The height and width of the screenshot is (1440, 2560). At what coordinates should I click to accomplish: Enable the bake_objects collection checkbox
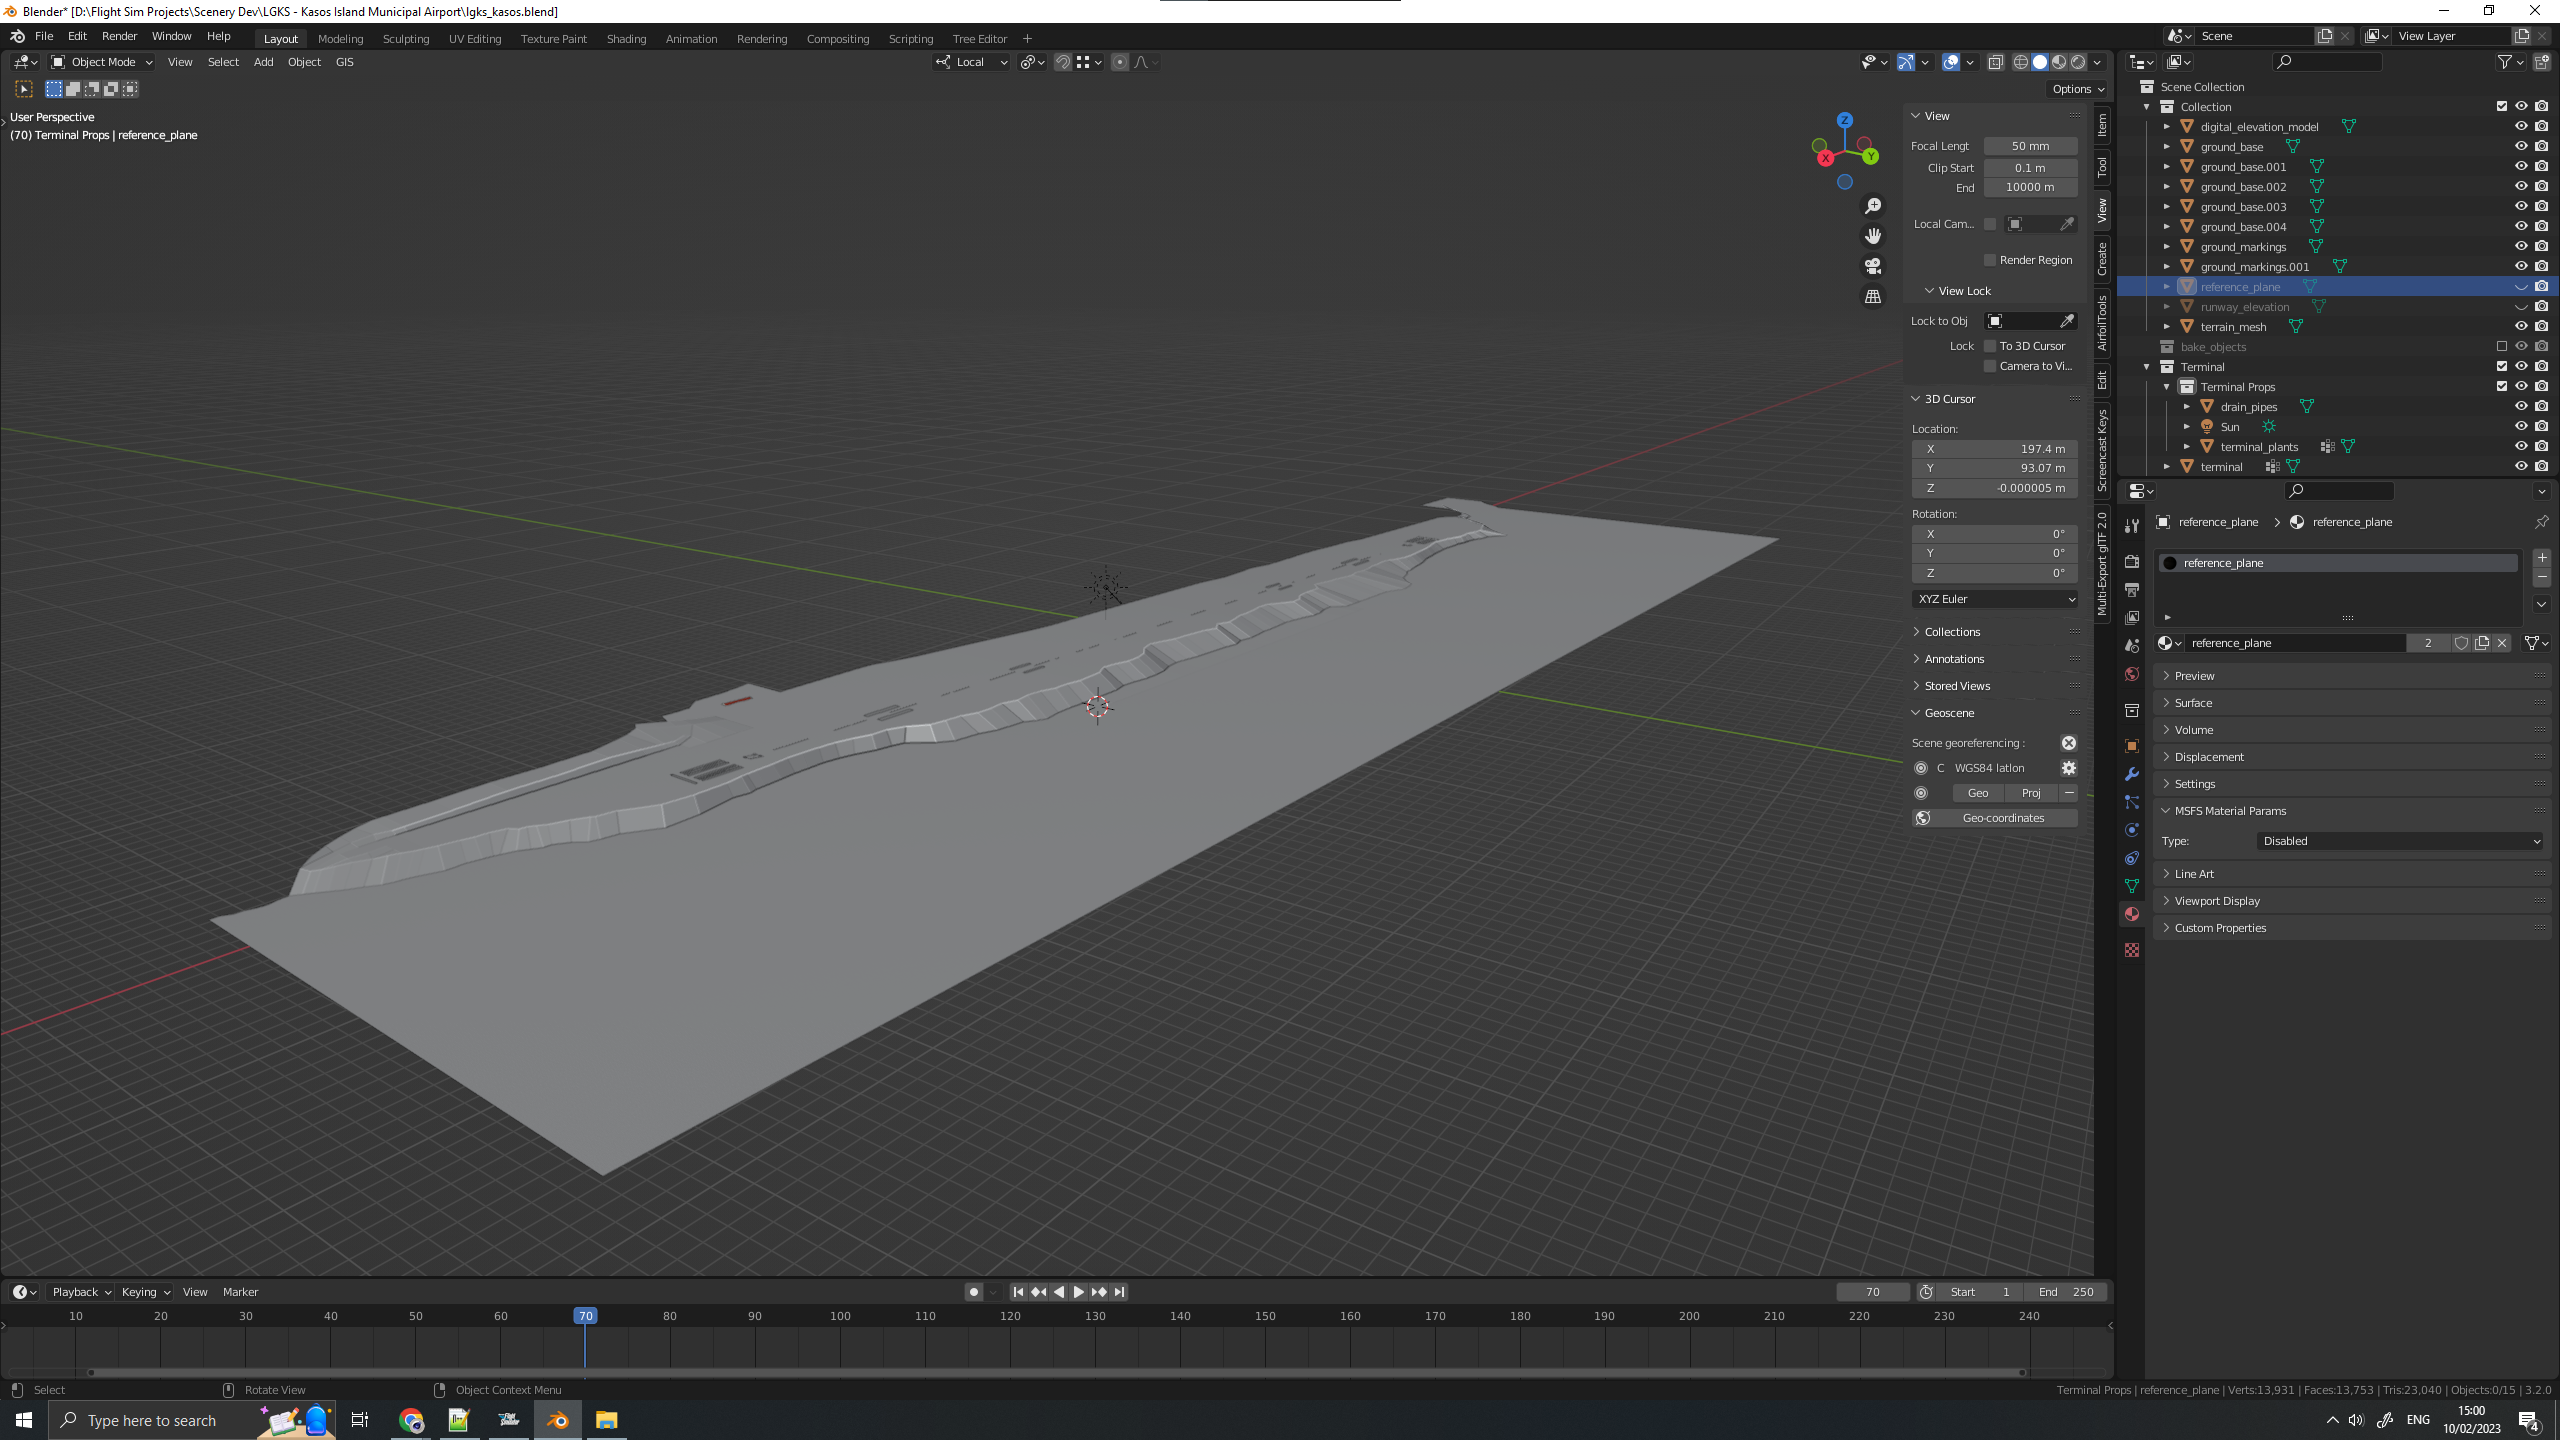[x=2502, y=347]
